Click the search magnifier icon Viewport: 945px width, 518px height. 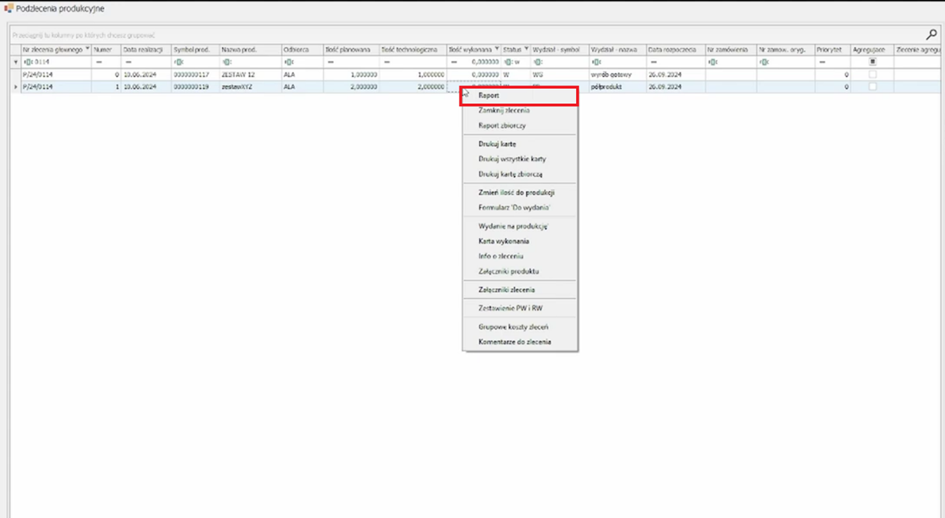(x=932, y=35)
